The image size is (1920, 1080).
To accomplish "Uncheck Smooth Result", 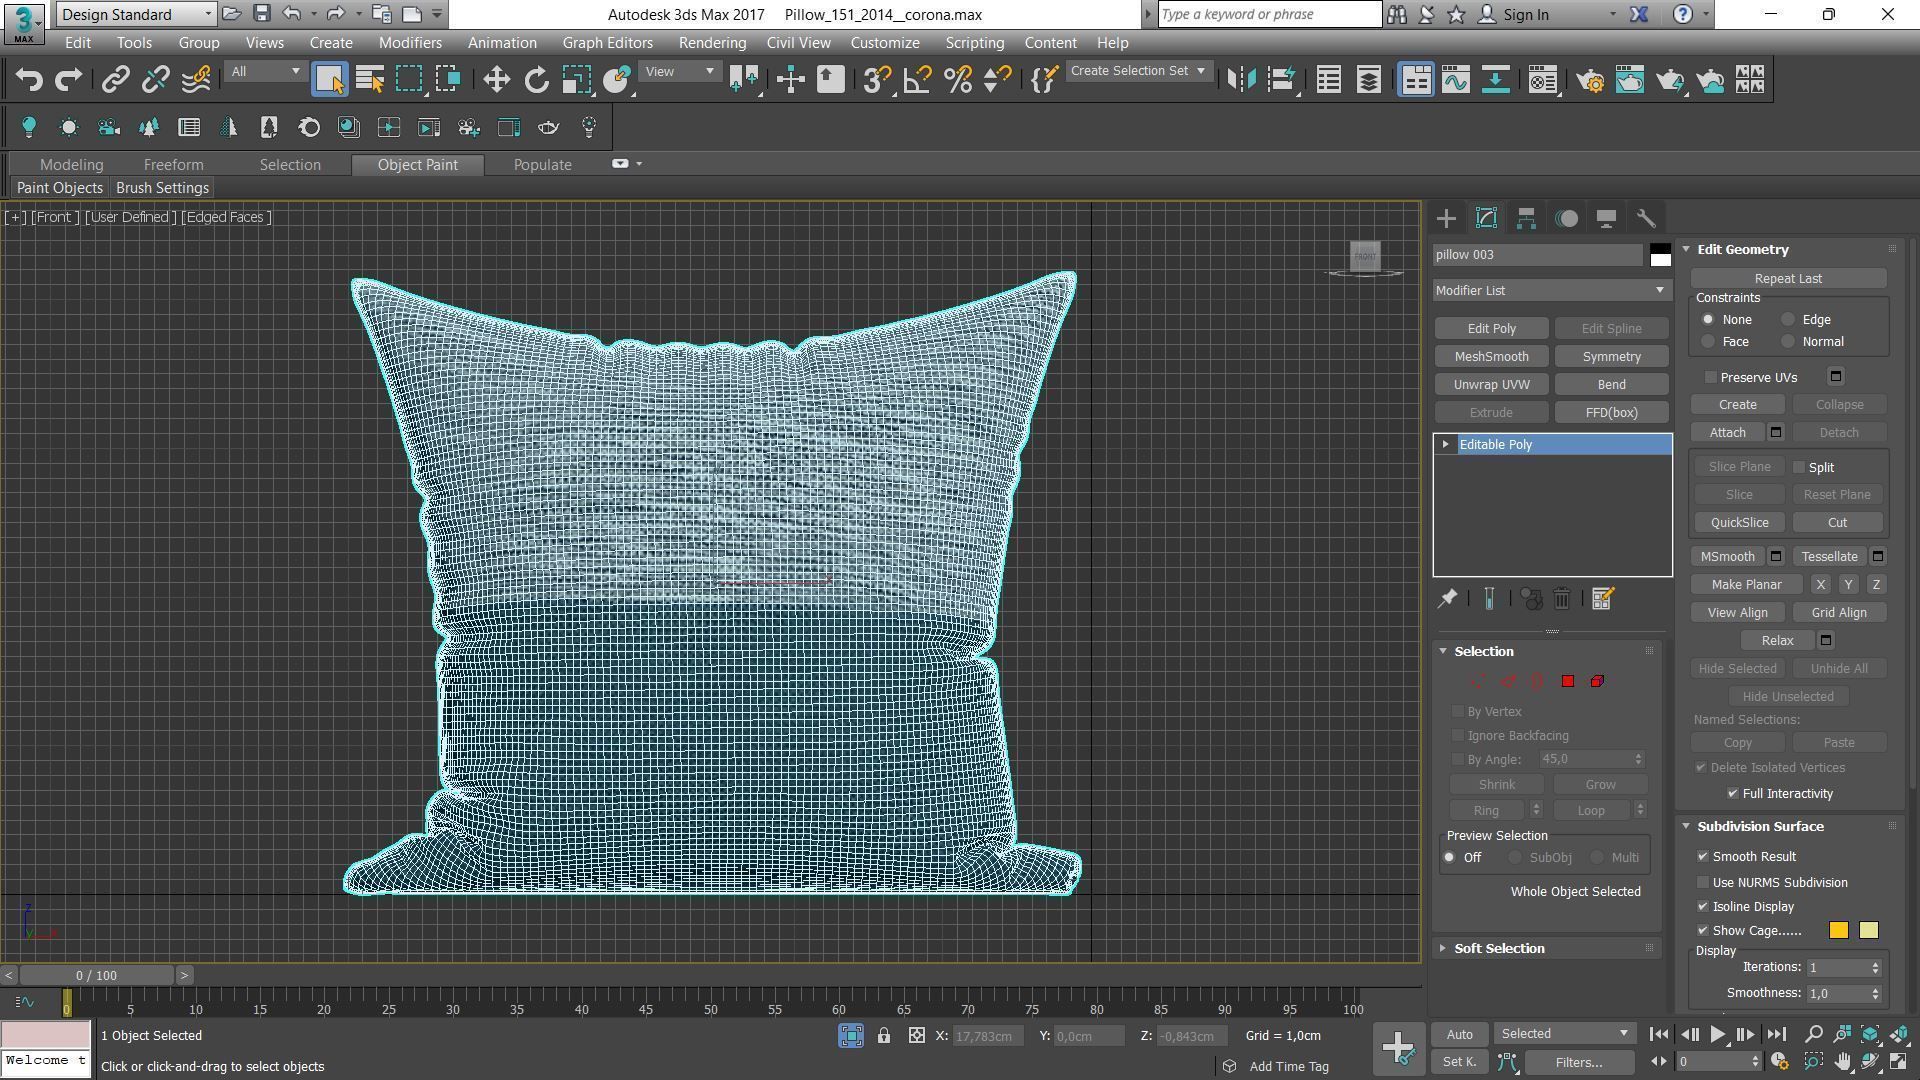I will pos(1703,857).
